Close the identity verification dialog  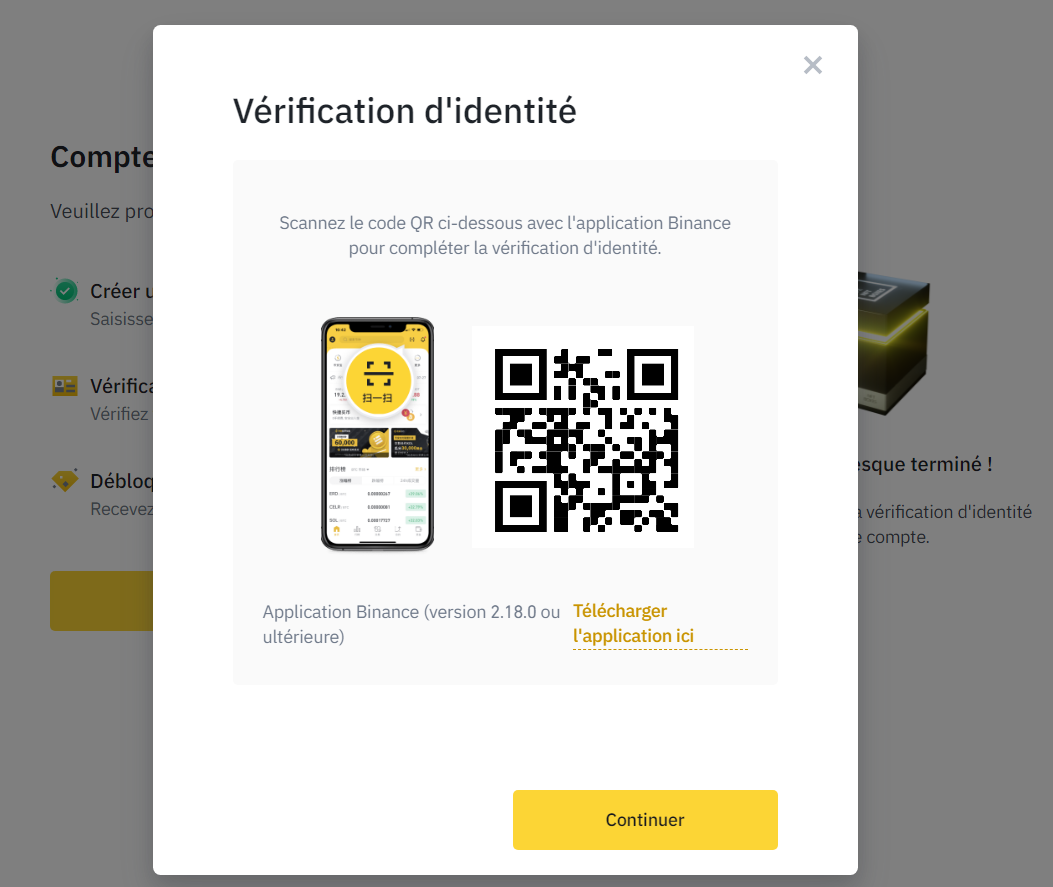point(813,65)
